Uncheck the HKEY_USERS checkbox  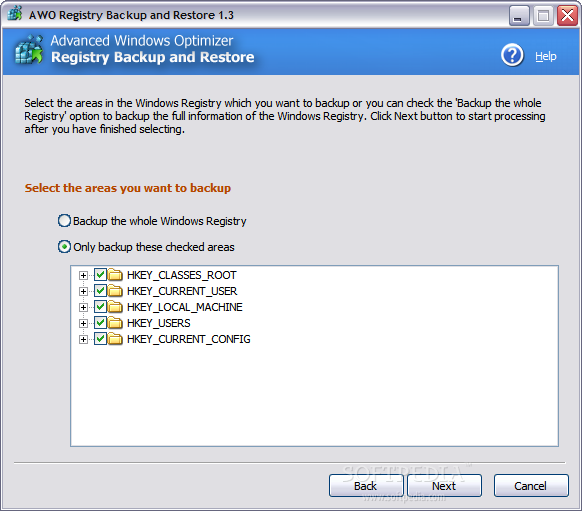100,322
